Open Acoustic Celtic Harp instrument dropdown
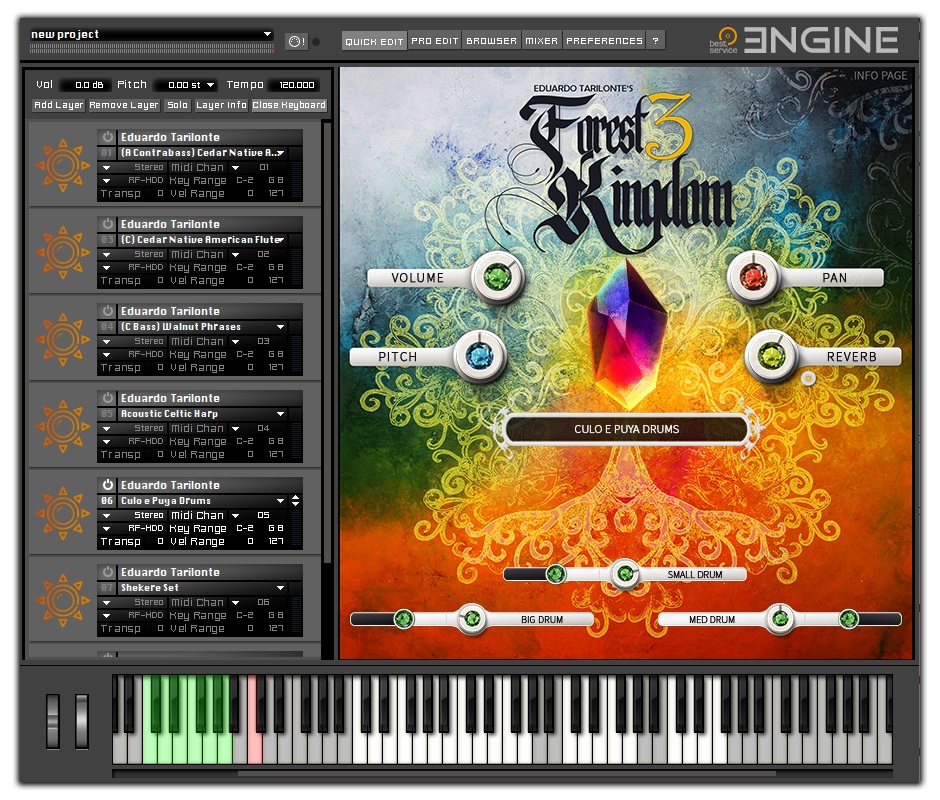This screenshot has height=800, width=940. coord(281,414)
